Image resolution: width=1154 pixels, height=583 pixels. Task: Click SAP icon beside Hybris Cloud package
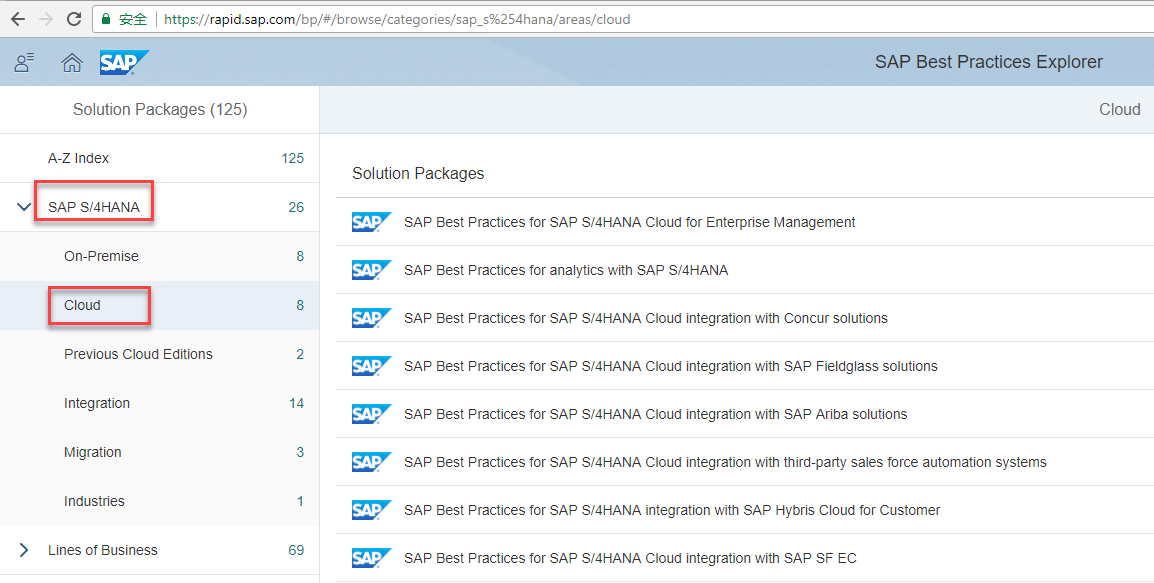(372, 510)
